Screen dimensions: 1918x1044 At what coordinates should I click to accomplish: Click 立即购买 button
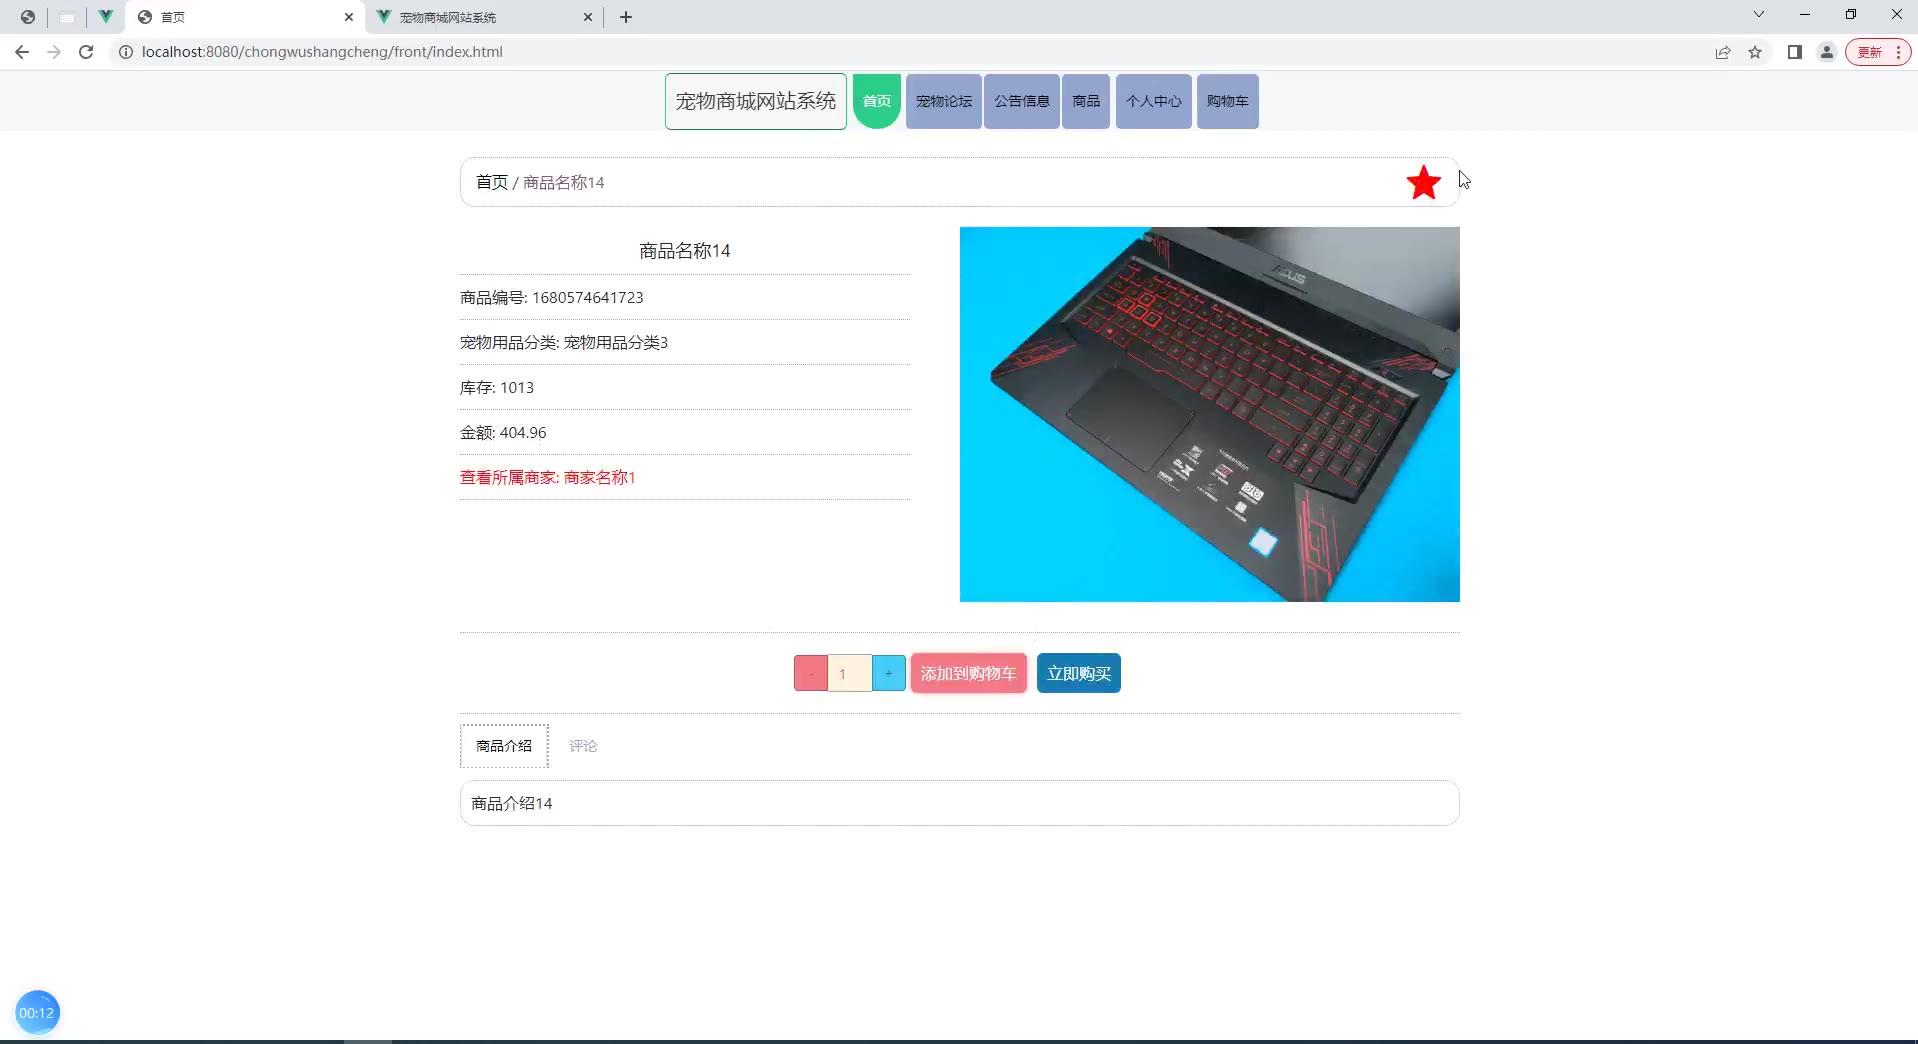tap(1079, 673)
